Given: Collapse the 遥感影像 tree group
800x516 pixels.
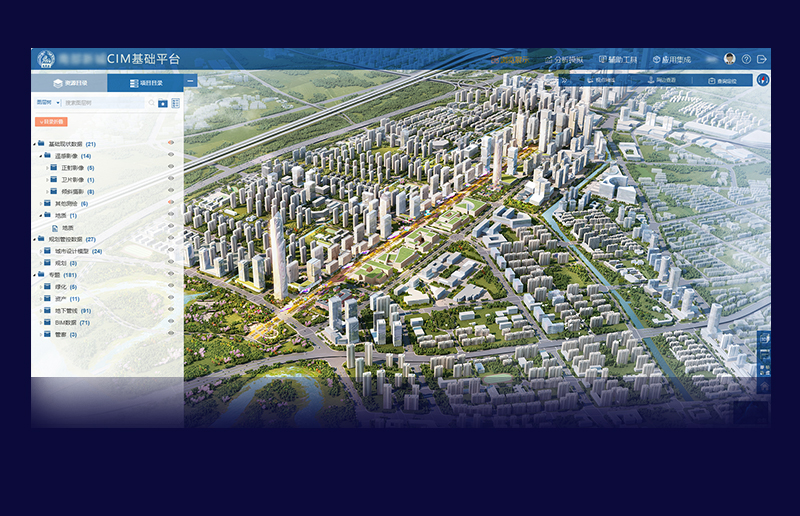Looking at the screenshot, I should coord(41,156).
